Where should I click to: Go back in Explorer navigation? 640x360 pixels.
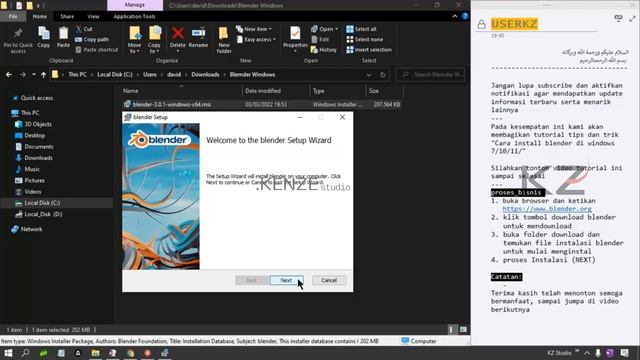click(x=9, y=75)
